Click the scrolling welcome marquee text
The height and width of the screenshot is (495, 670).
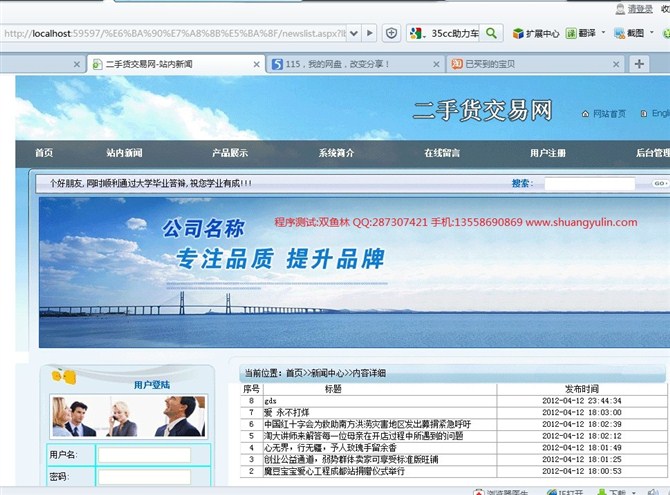point(150,184)
